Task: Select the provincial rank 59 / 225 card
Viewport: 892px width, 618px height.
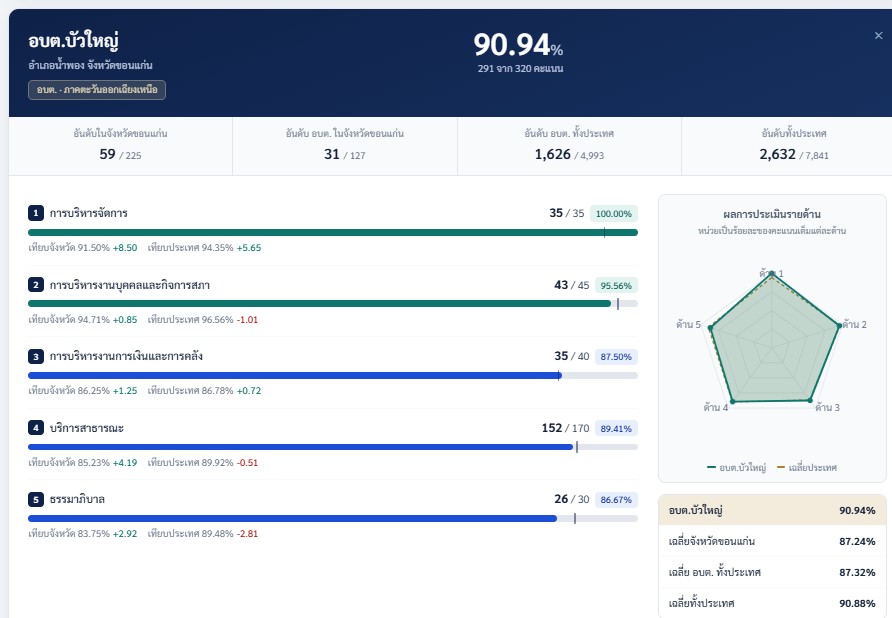Action: pos(121,146)
